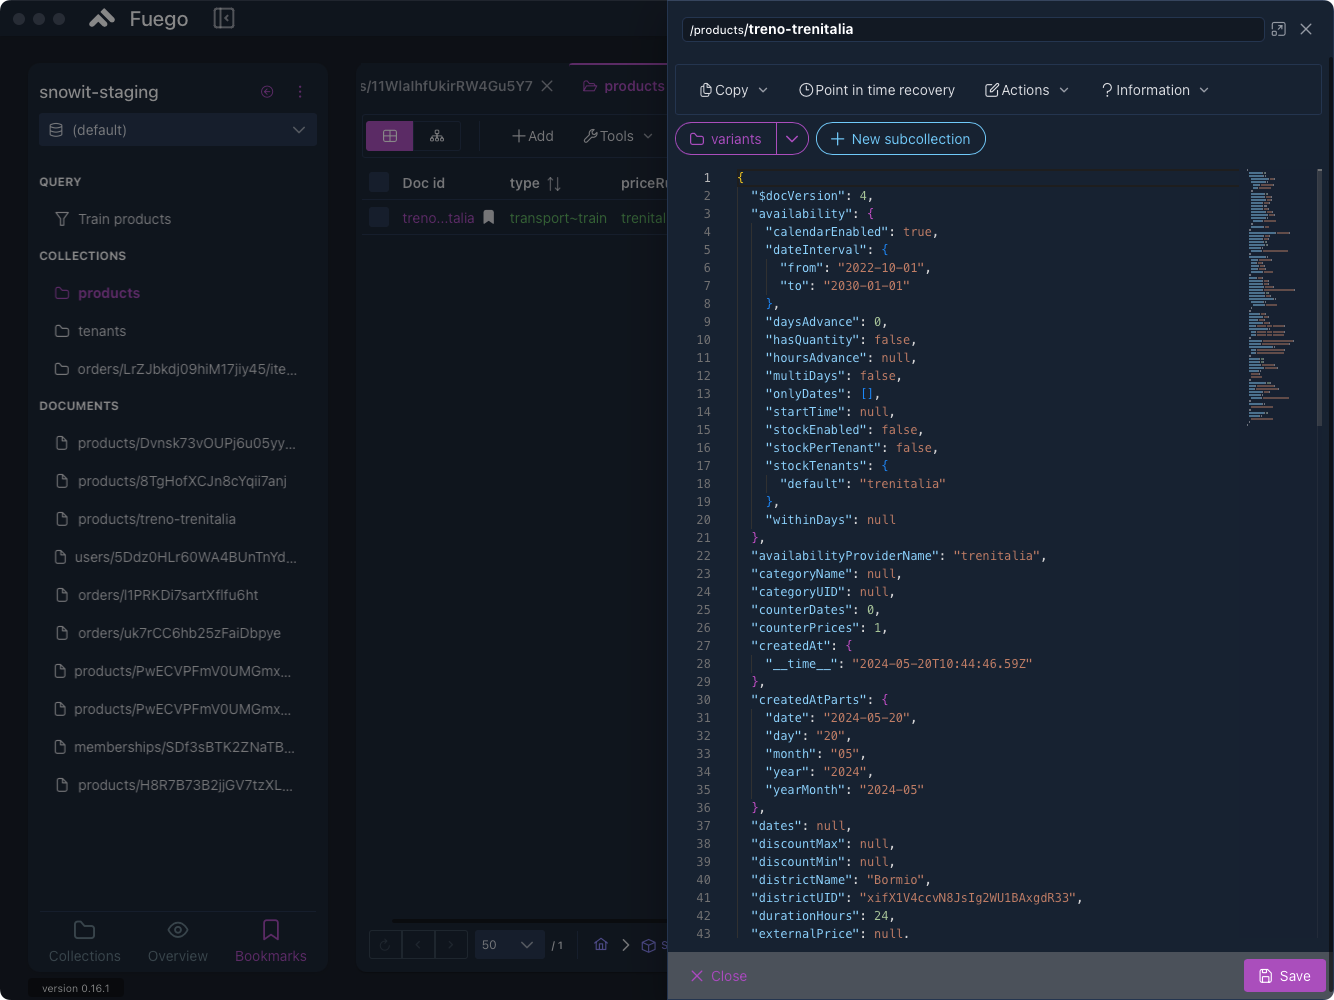Open the Copy dropdown menu
This screenshot has height=1000, width=1334.
734,90
